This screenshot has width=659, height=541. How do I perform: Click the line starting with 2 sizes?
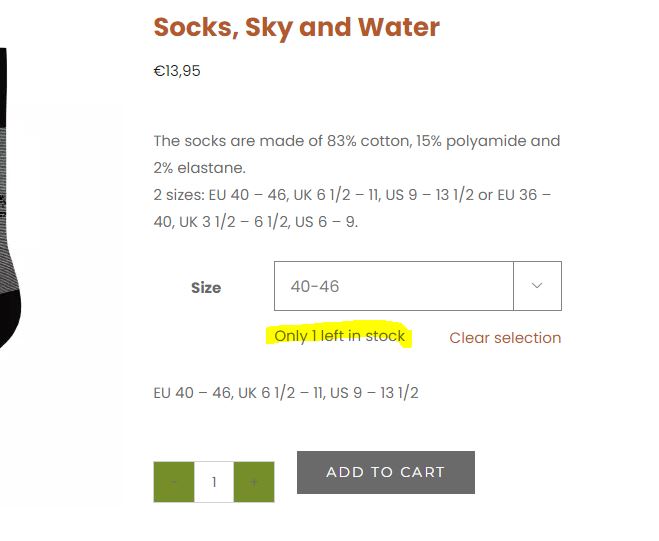(352, 194)
